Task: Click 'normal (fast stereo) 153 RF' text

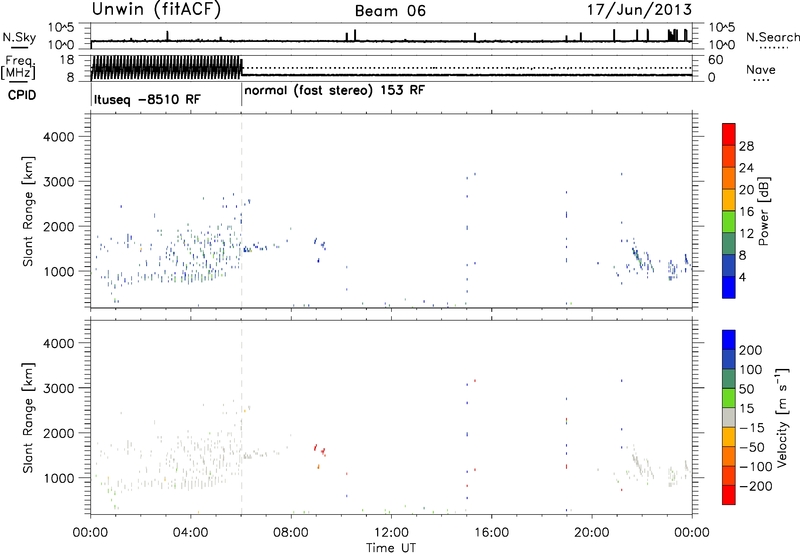Action: coord(334,90)
